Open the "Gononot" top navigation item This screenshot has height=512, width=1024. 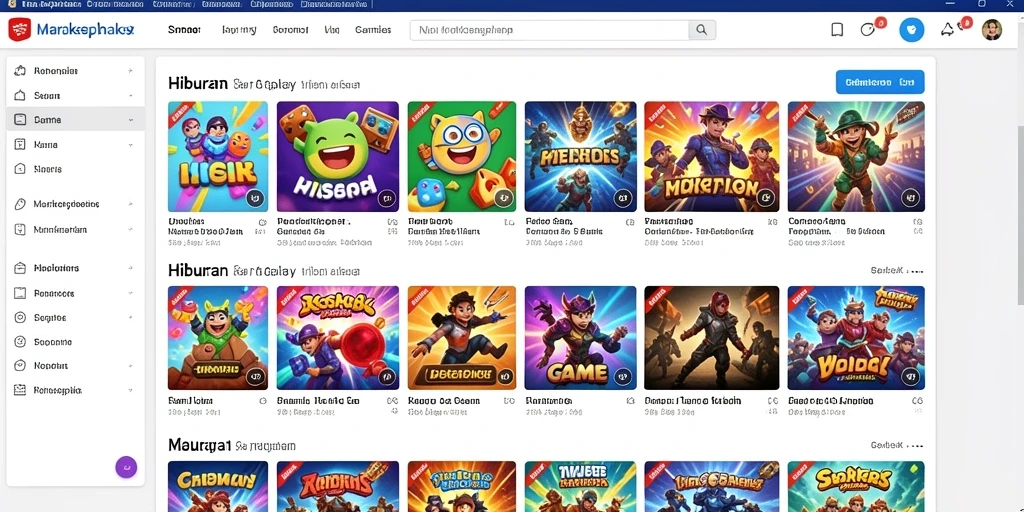point(291,30)
